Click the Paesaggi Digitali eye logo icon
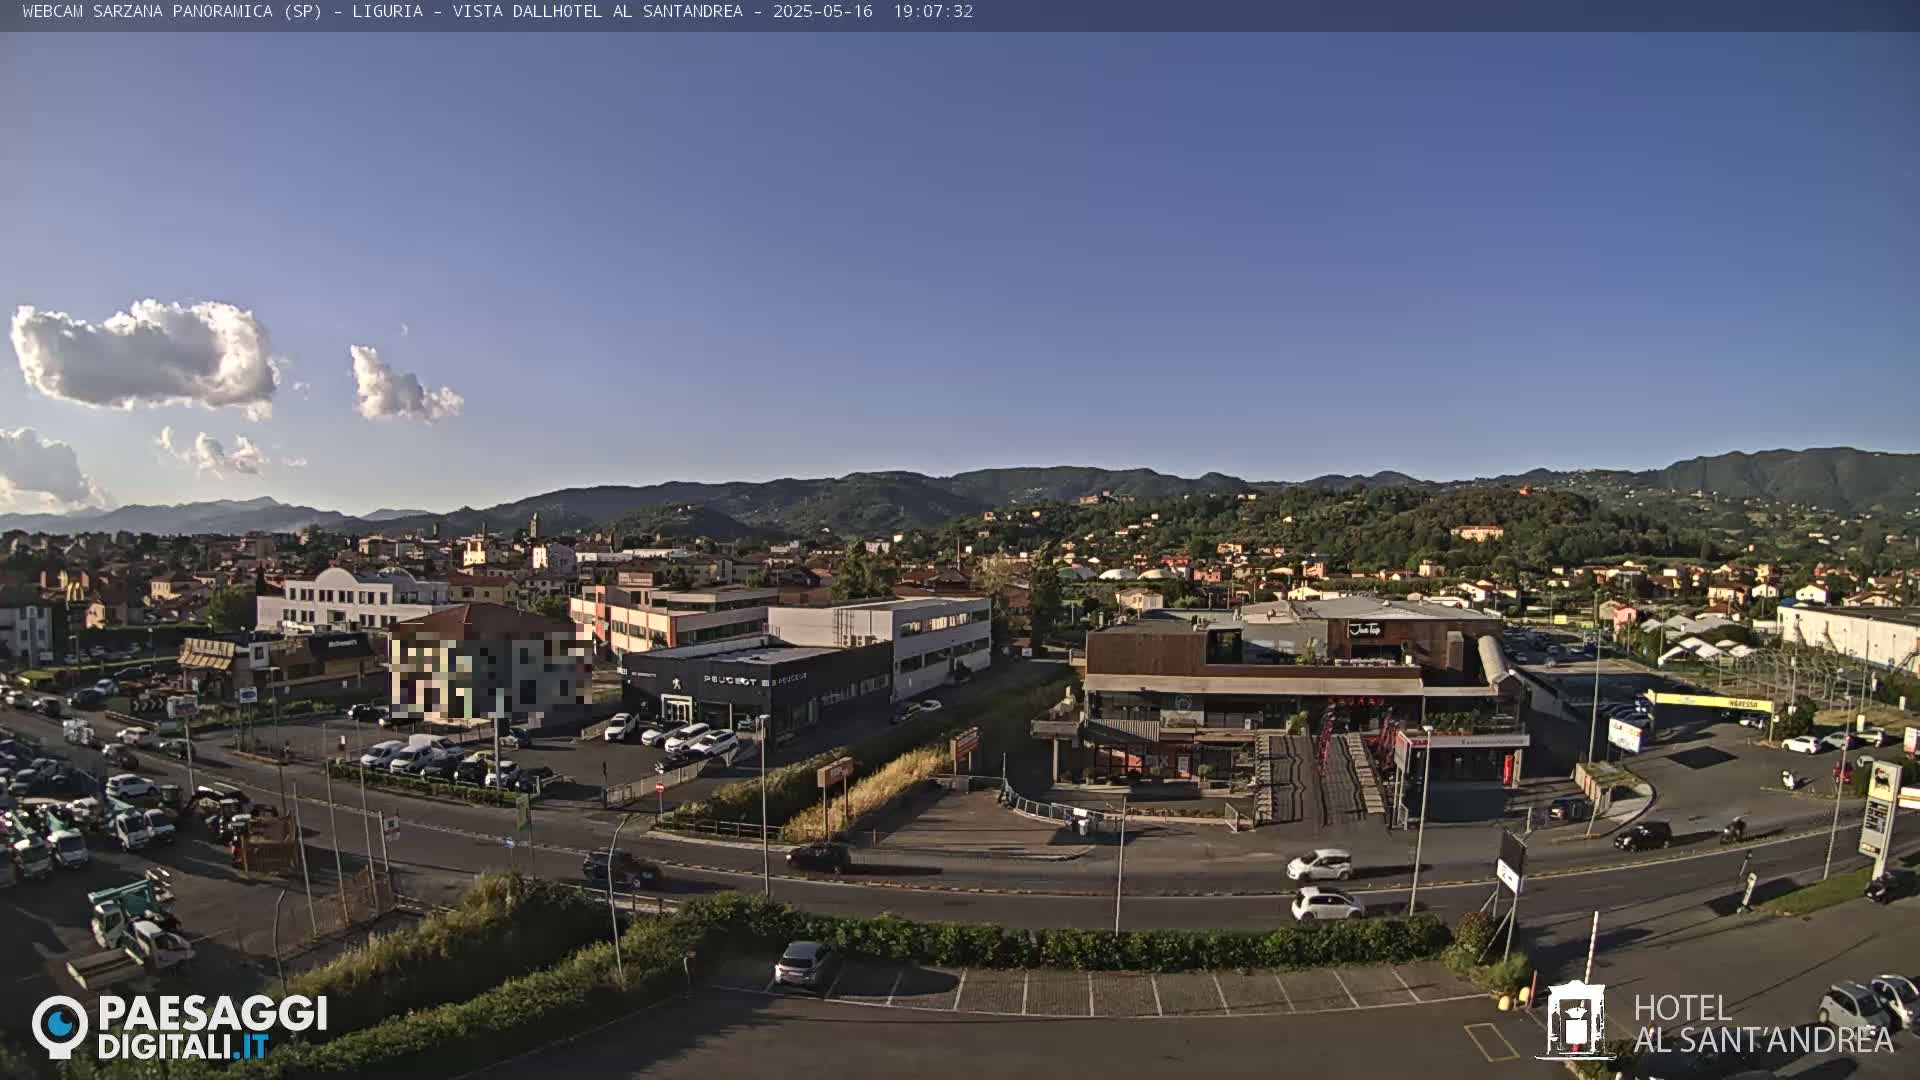Image resolution: width=1920 pixels, height=1080 pixels. point(60,1026)
